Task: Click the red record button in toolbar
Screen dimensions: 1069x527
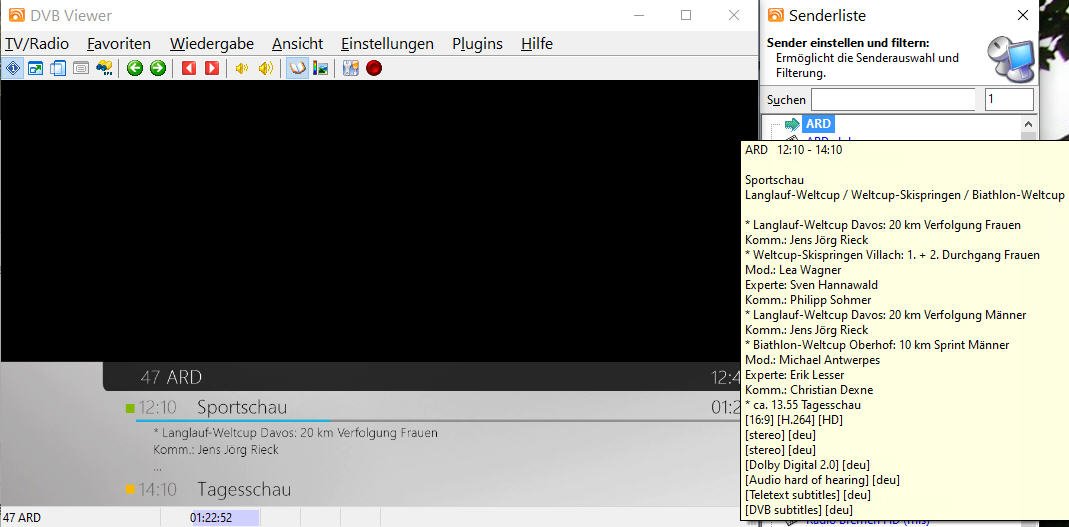Action: (374, 68)
